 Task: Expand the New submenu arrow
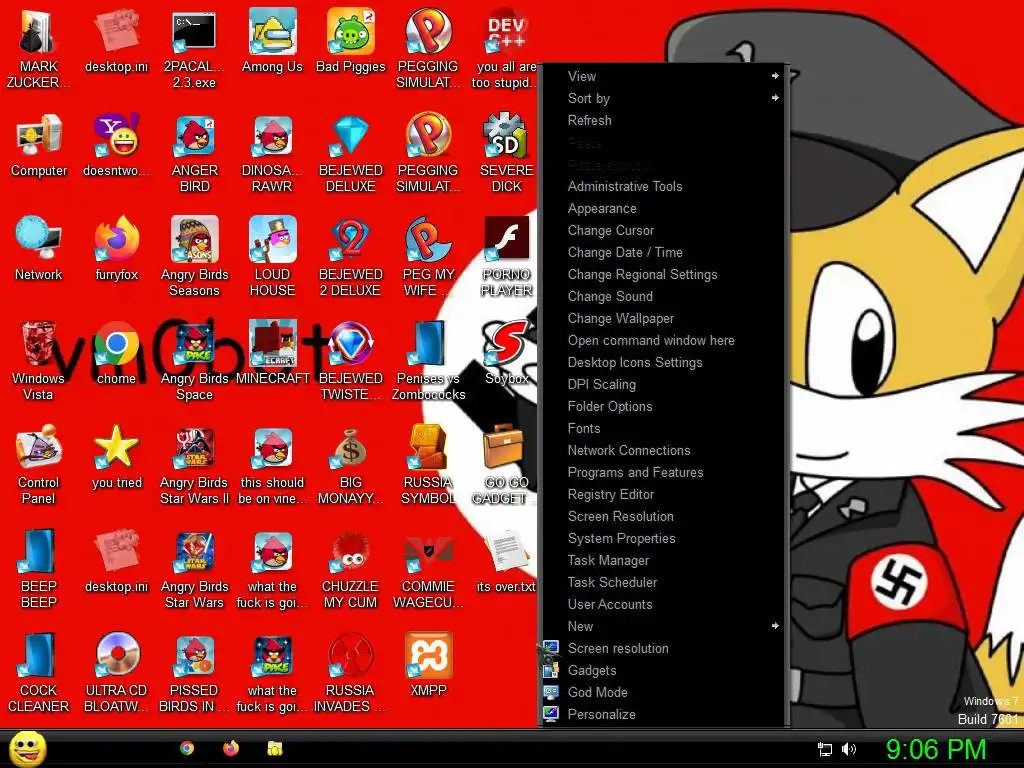[x=775, y=626]
